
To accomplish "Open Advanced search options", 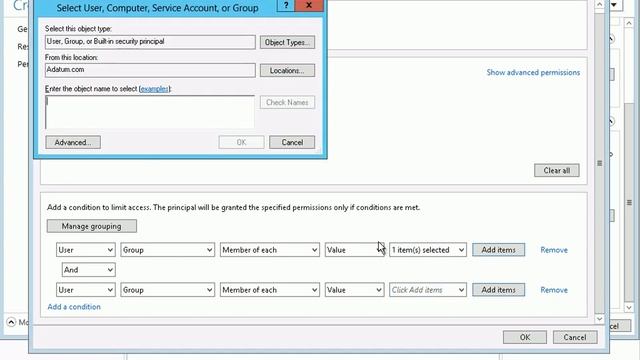I will [x=73, y=142].
